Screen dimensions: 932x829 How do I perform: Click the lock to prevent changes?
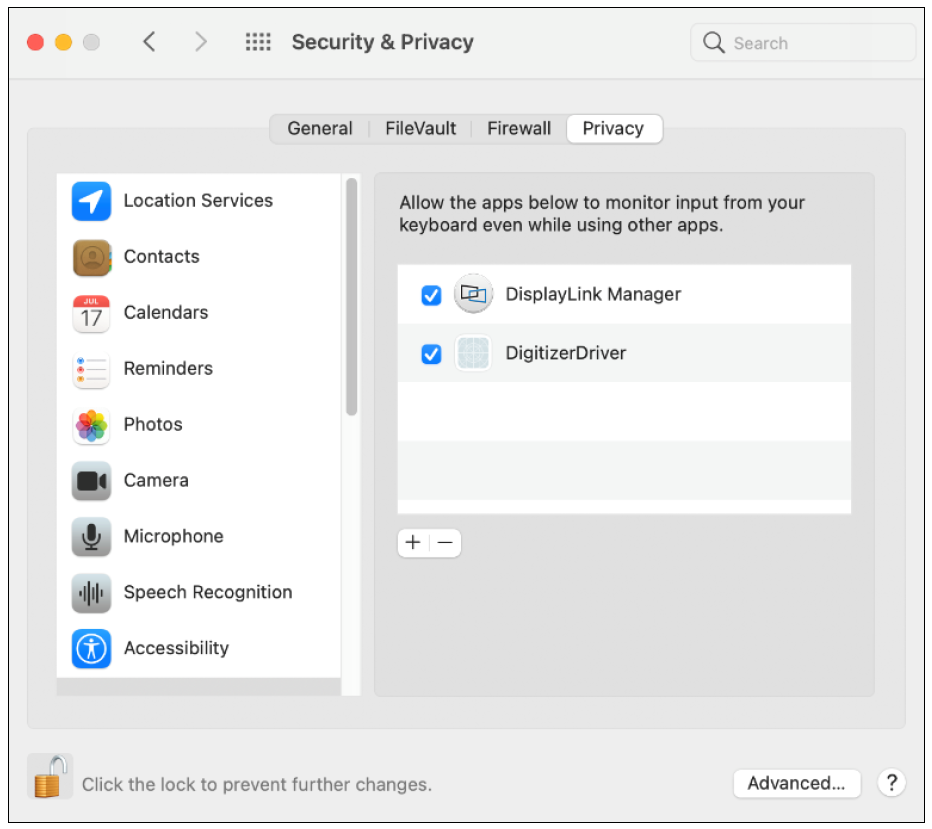click(x=49, y=776)
